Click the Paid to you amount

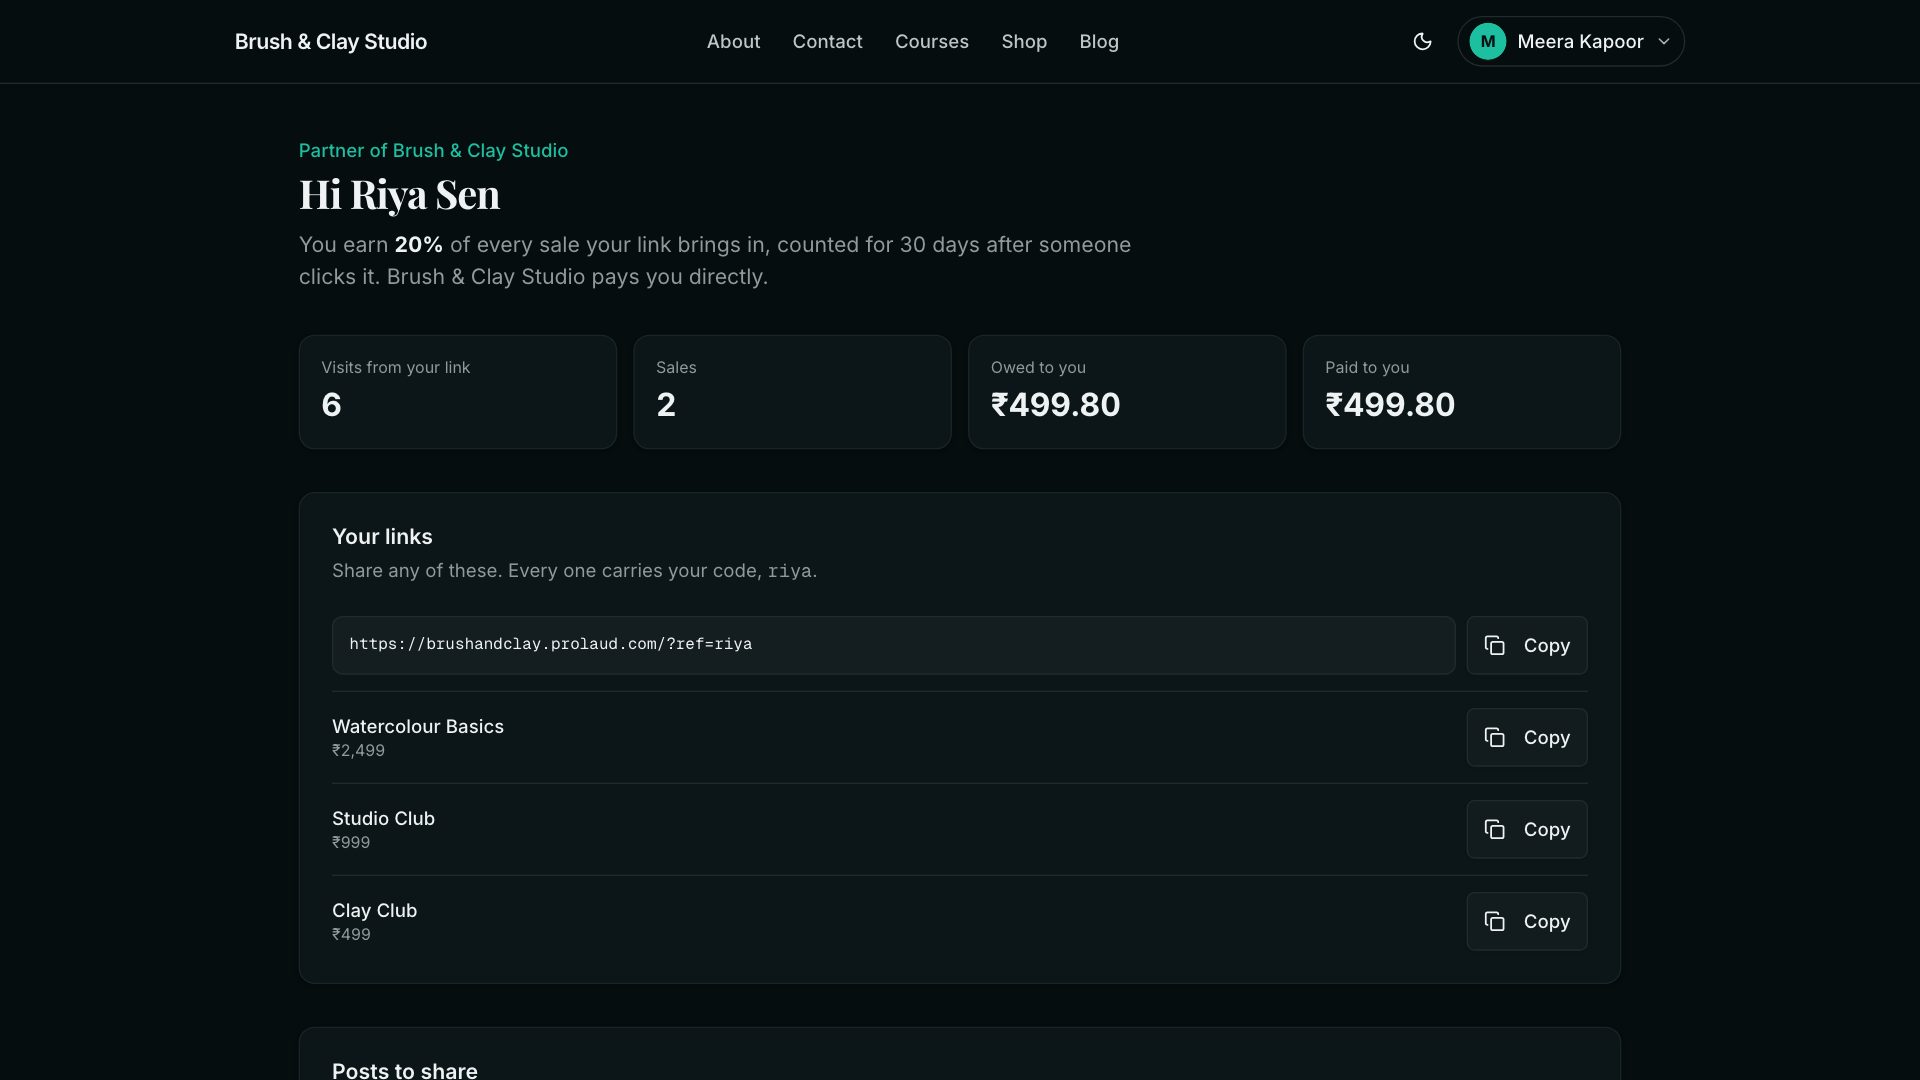click(1390, 404)
